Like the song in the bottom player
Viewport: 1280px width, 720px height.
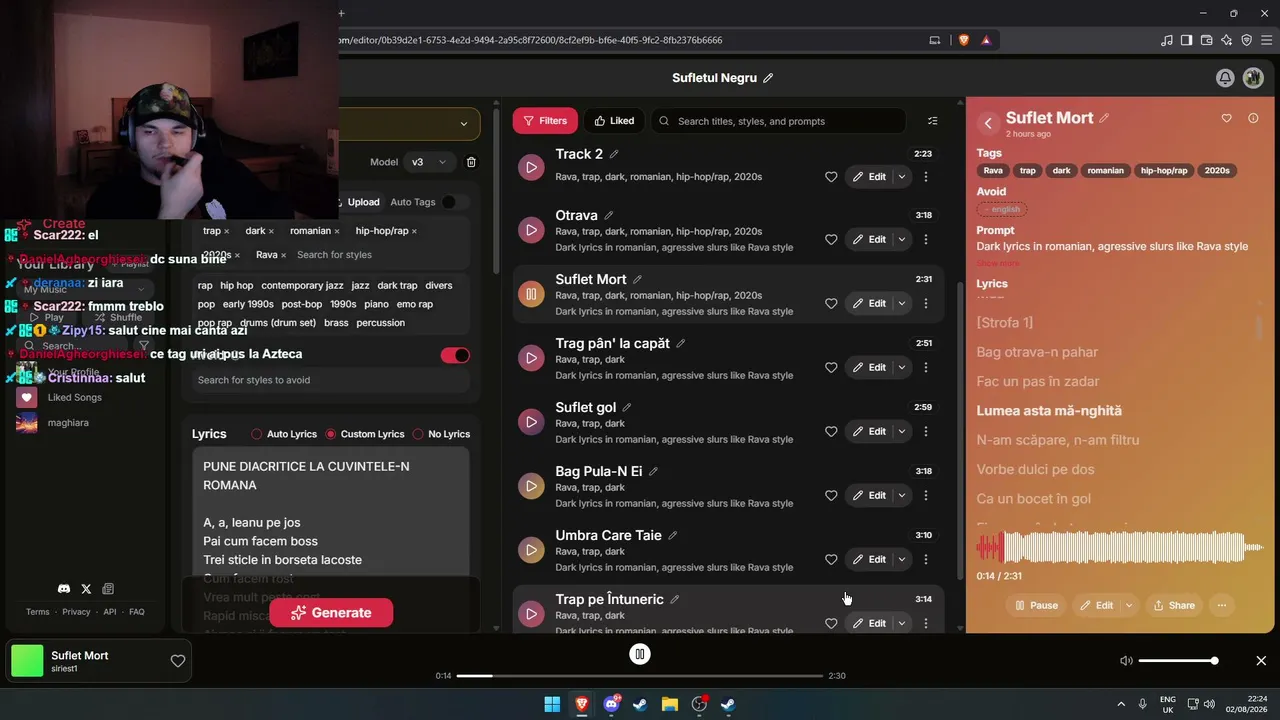178,661
